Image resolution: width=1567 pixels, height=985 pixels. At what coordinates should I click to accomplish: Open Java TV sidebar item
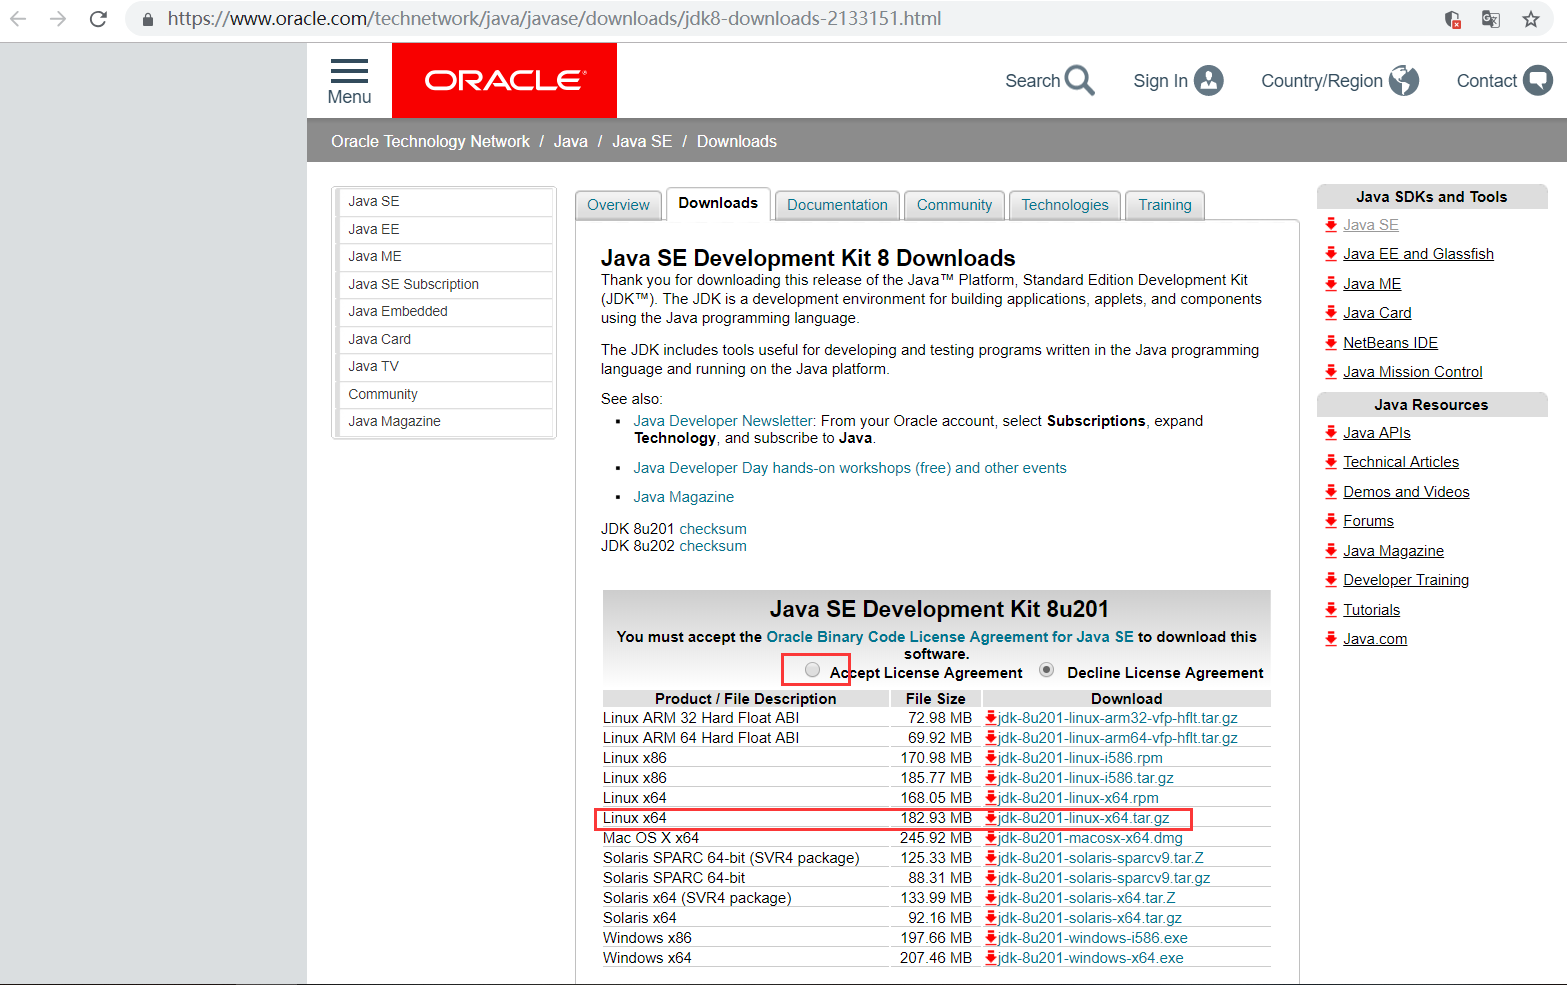pos(445,367)
